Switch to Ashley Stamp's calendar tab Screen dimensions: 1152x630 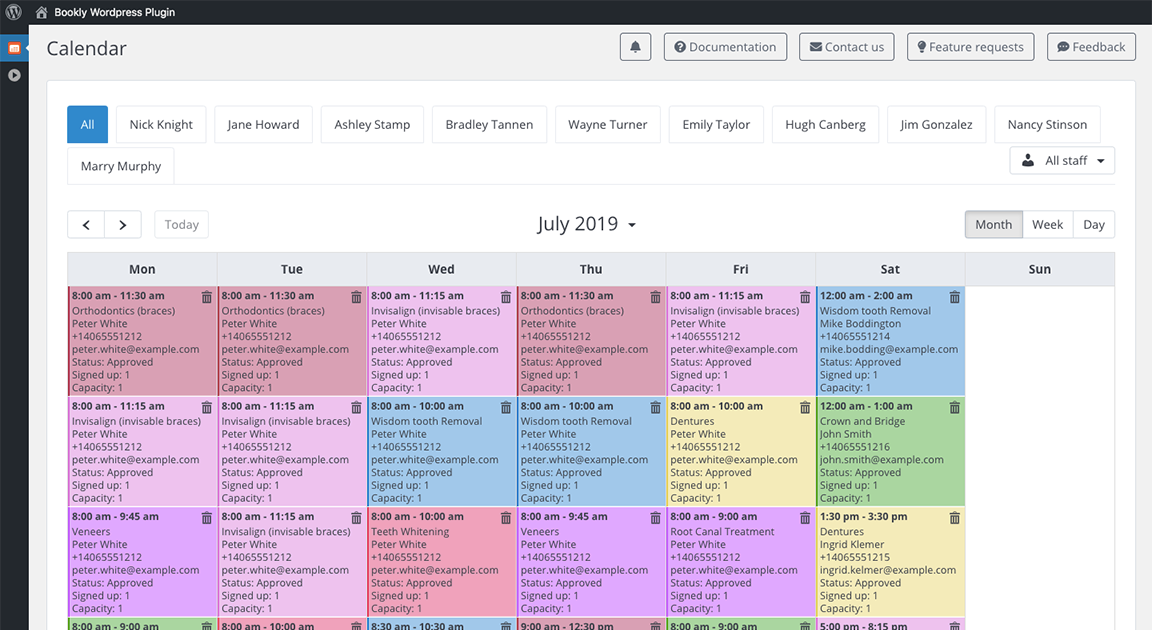pos(372,124)
